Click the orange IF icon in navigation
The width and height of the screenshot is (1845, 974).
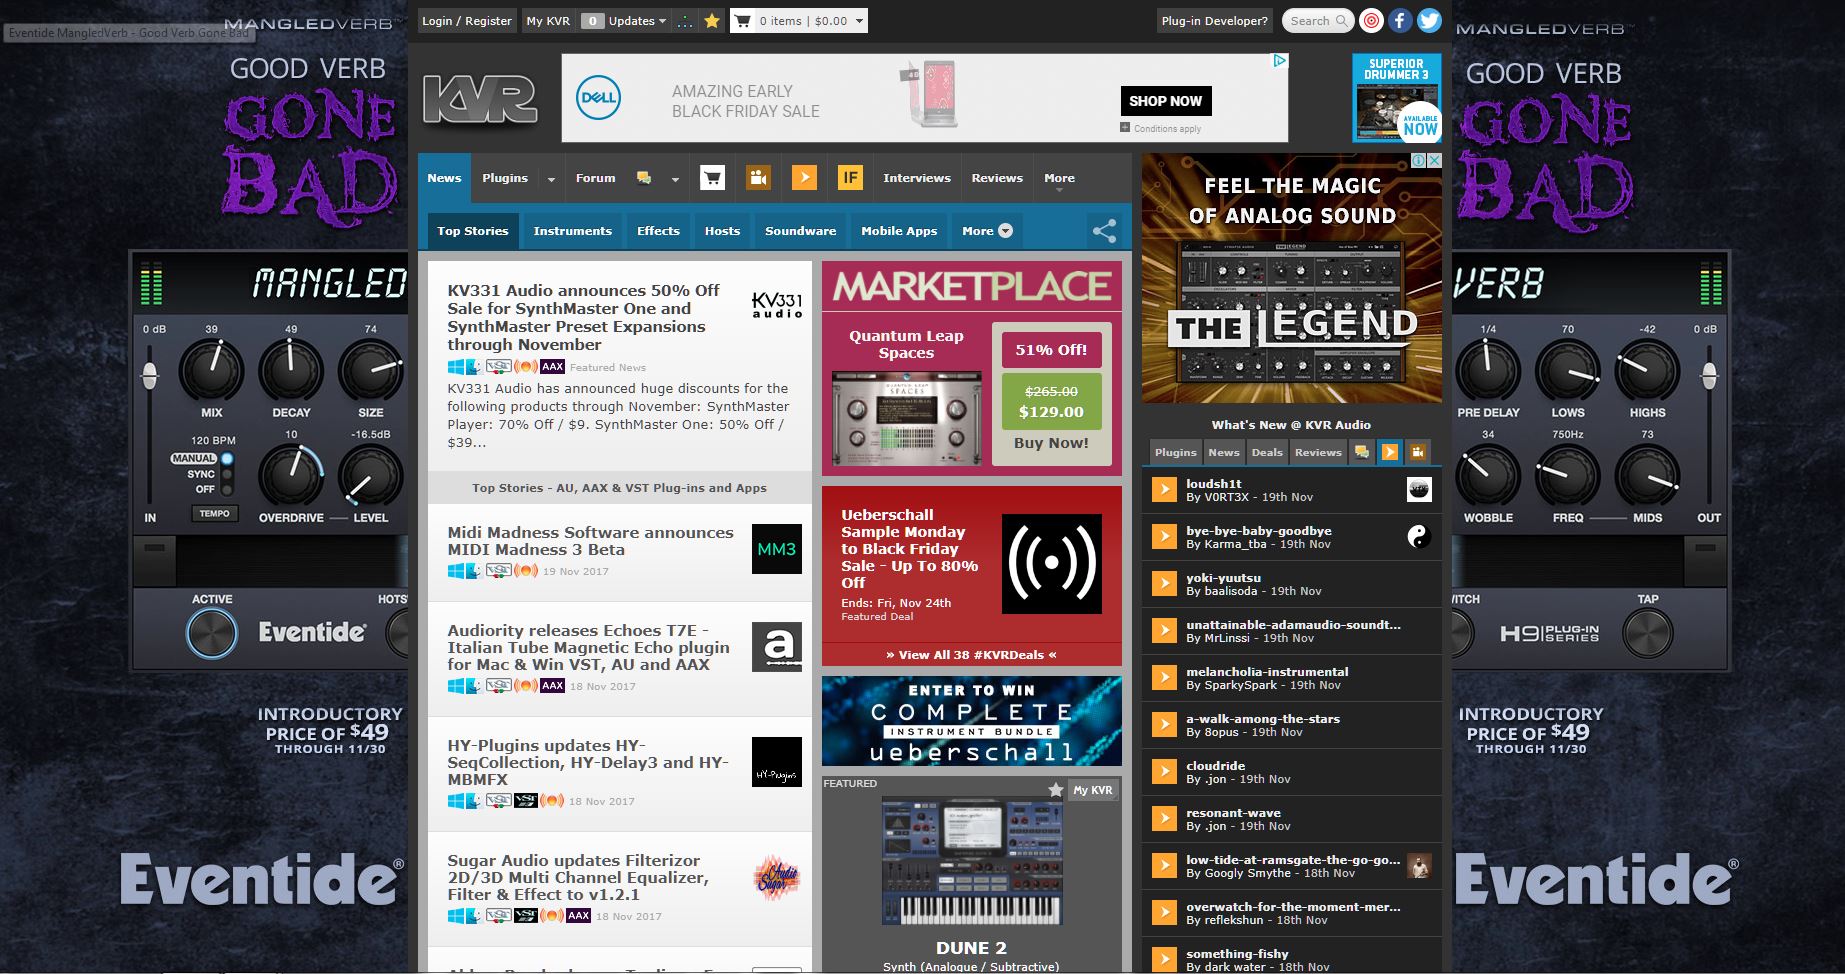click(849, 178)
